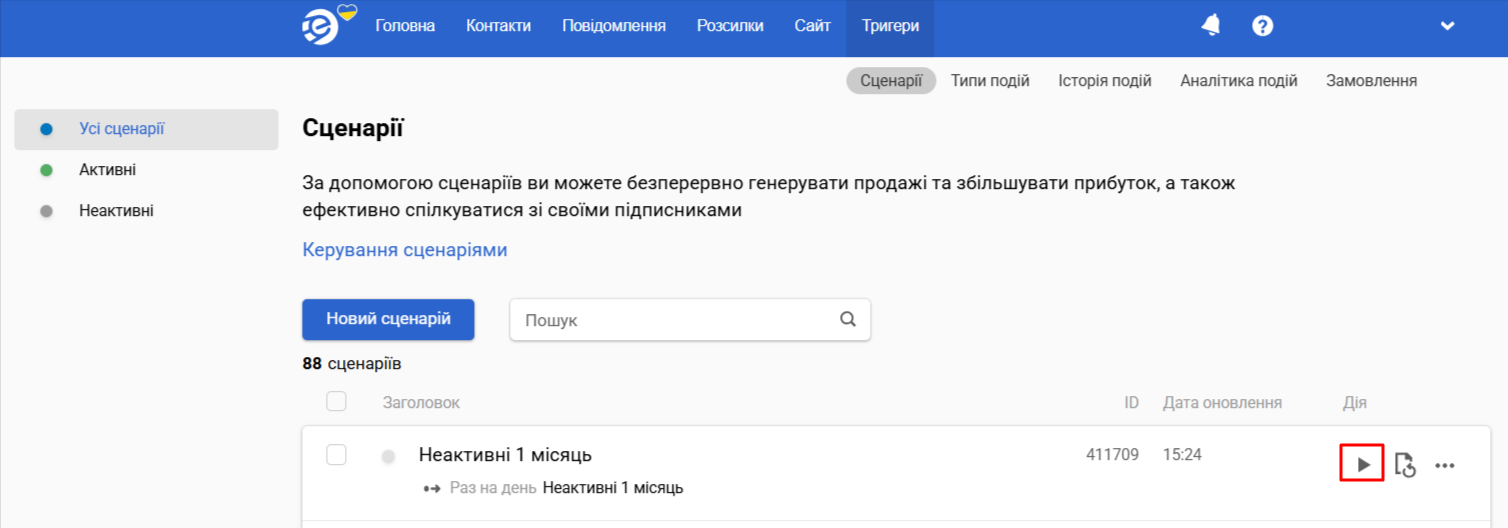Focus the Пошук search field
Image resolution: width=1508 pixels, height=528 pixels.
pyautogui.click(x=690, y=320)
